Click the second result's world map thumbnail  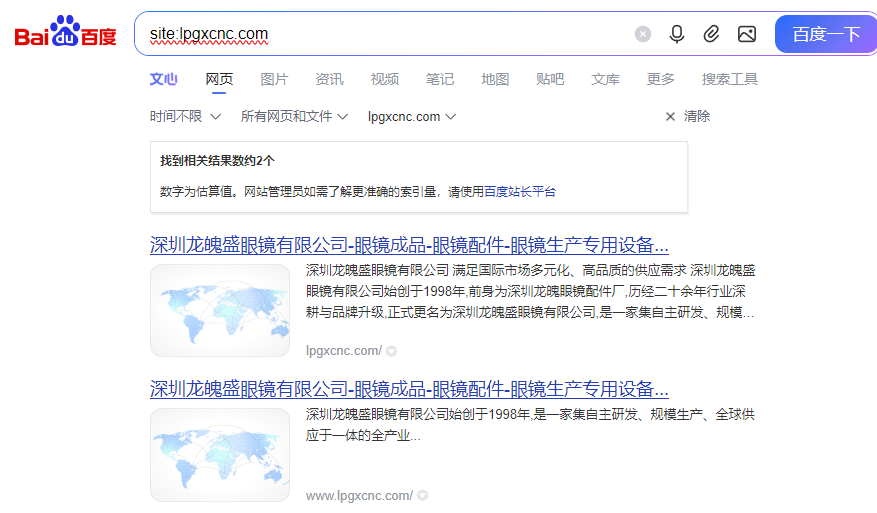(x=220, y=455)
